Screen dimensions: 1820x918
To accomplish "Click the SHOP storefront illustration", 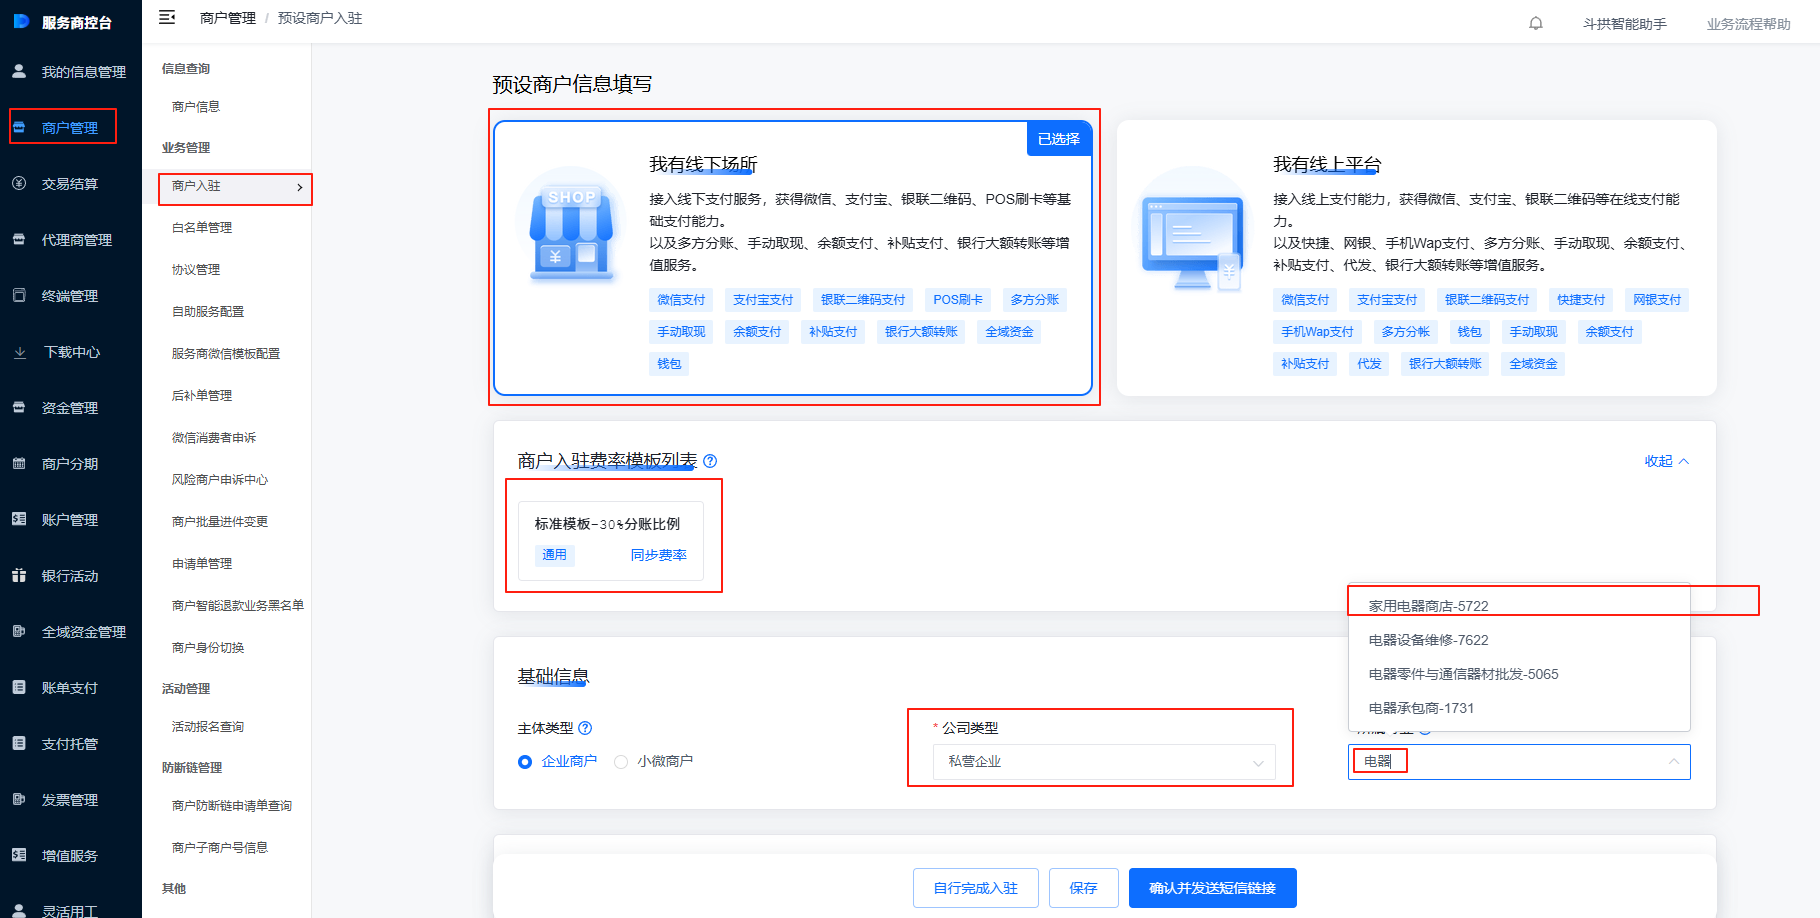I will 571,229.
